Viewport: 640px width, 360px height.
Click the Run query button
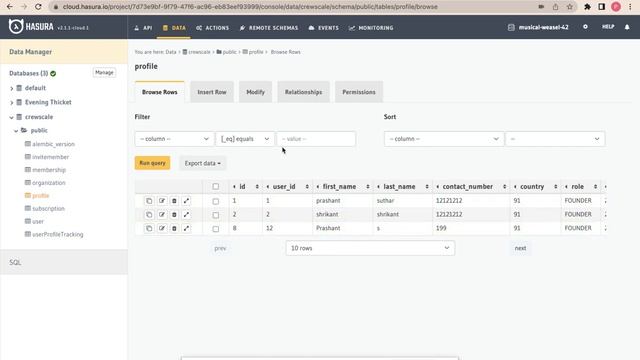[x=152, y=163]
